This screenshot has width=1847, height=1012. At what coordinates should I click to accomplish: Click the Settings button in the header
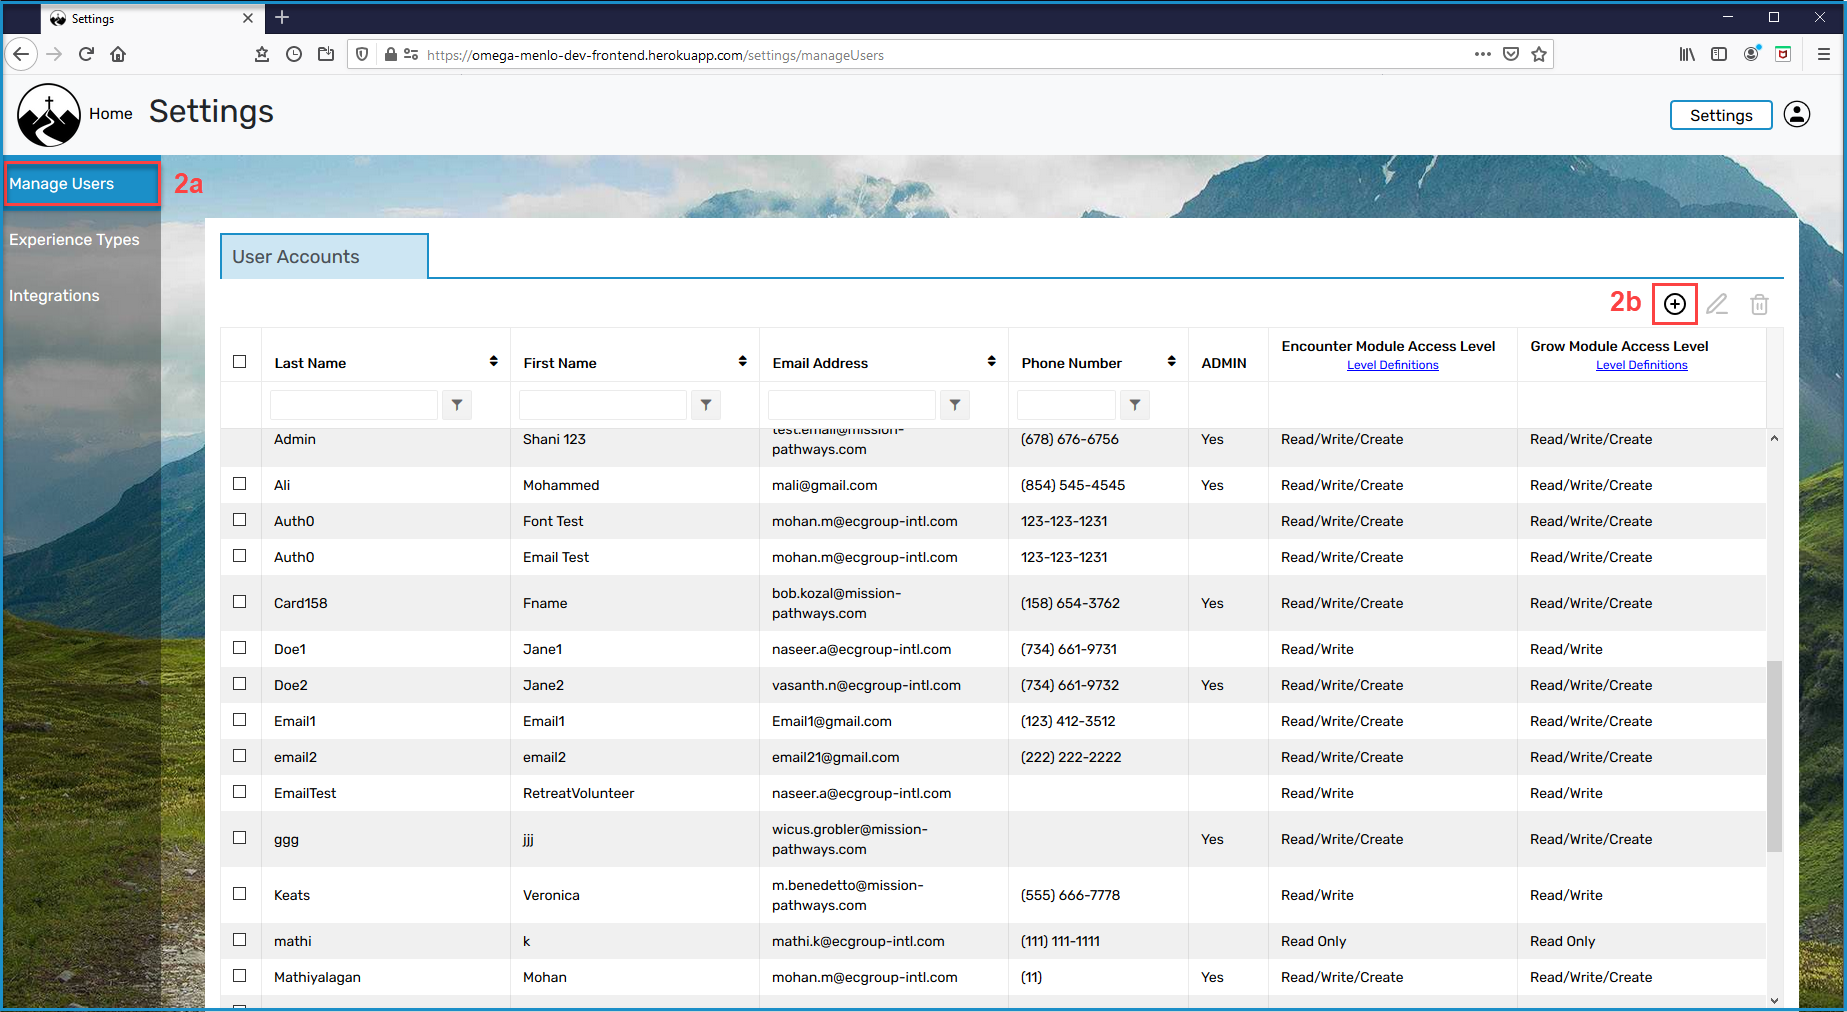(x=1721, y=115)
